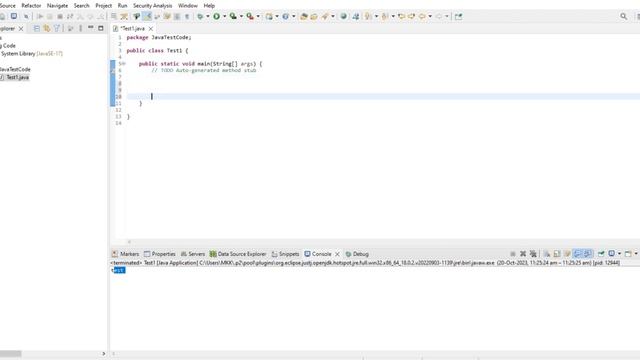Toggle Show Whitespace Characters toolbar button
This screenshot has width=640, height=360.
coord(187,16)
